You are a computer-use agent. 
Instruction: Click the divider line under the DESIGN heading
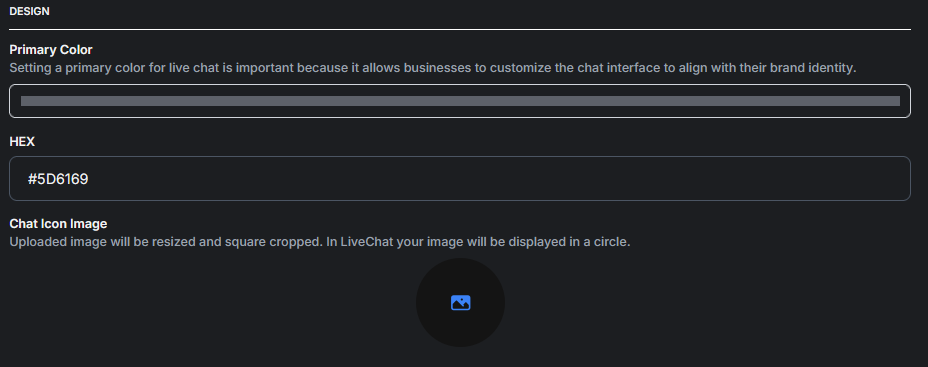[460, 29]
